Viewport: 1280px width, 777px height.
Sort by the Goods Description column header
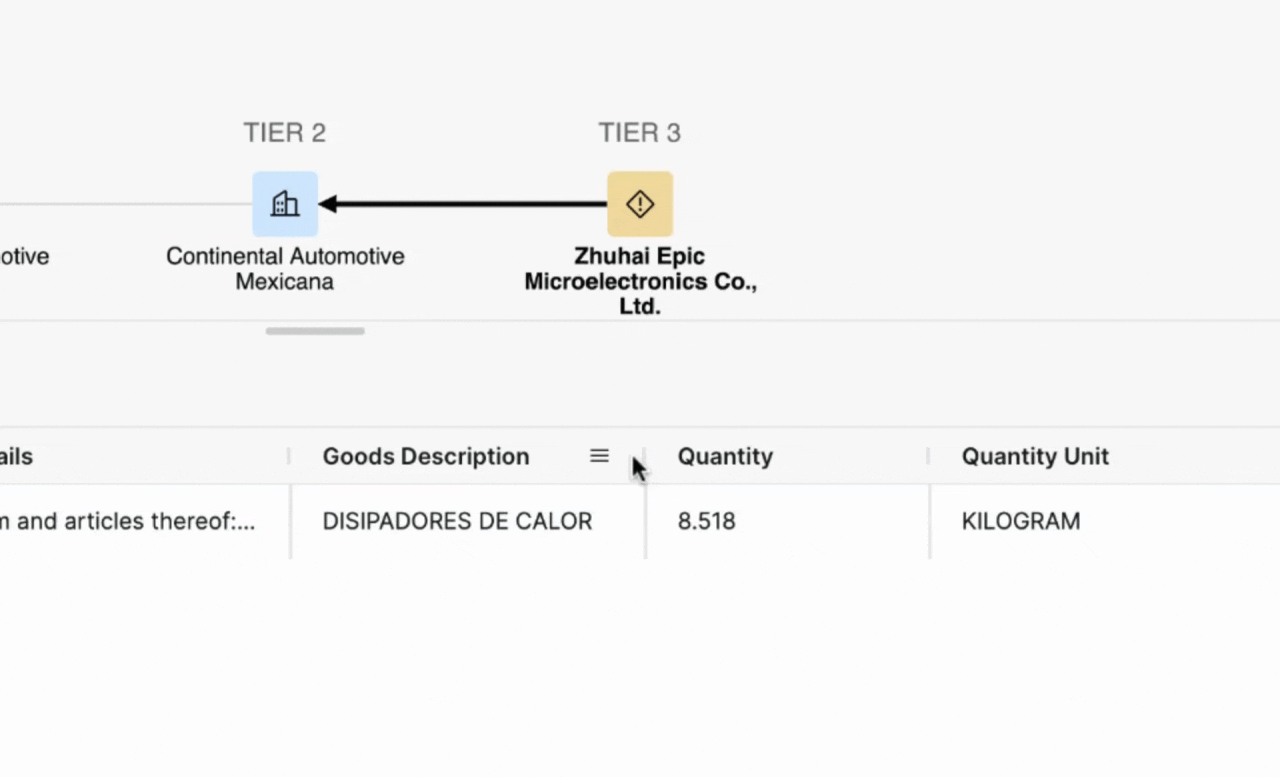[426, 456]
